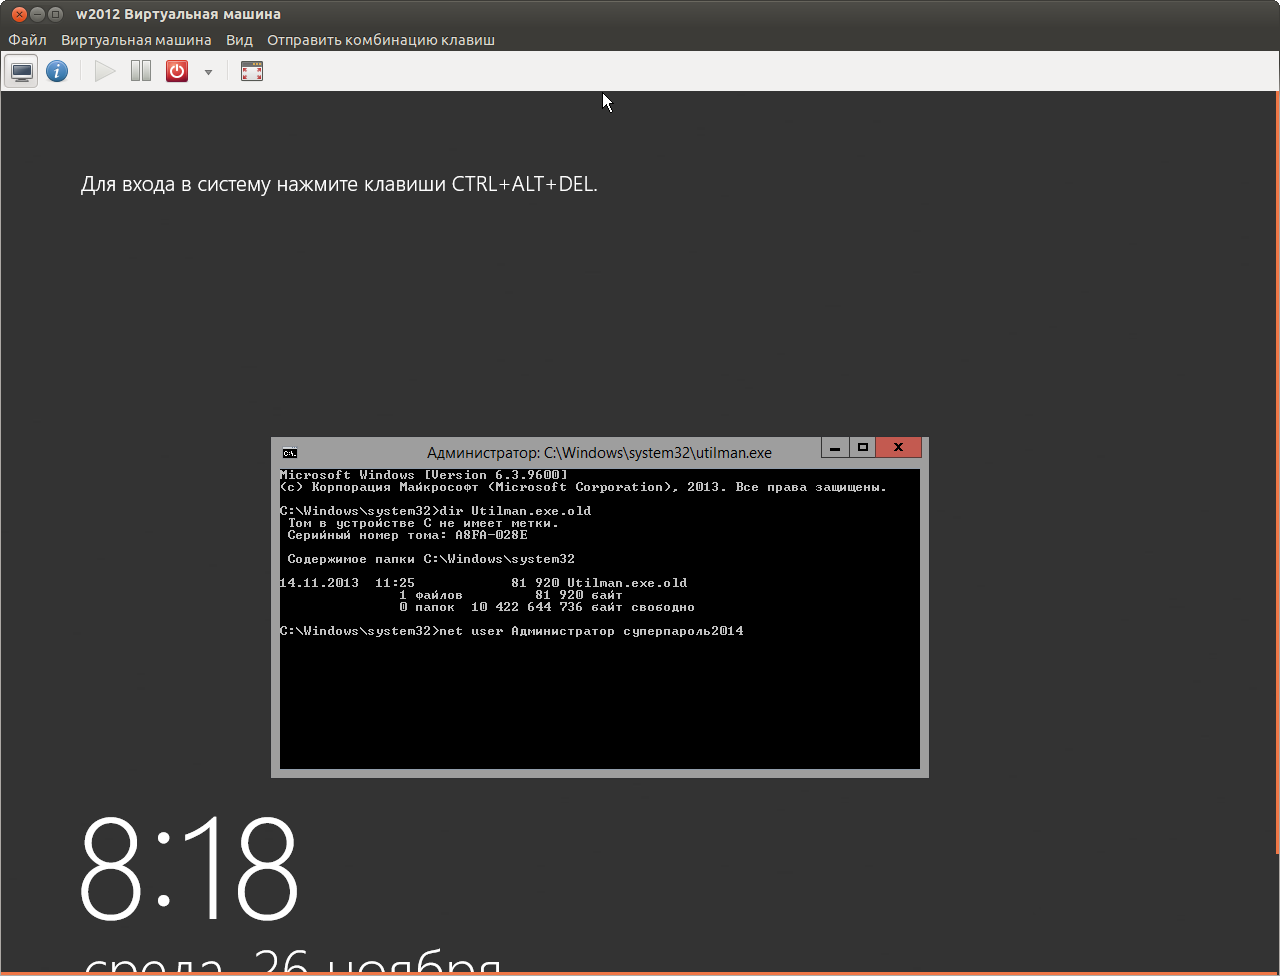
Task: Expand the shutdown options dropdown arrow
Action: point(208,72)
